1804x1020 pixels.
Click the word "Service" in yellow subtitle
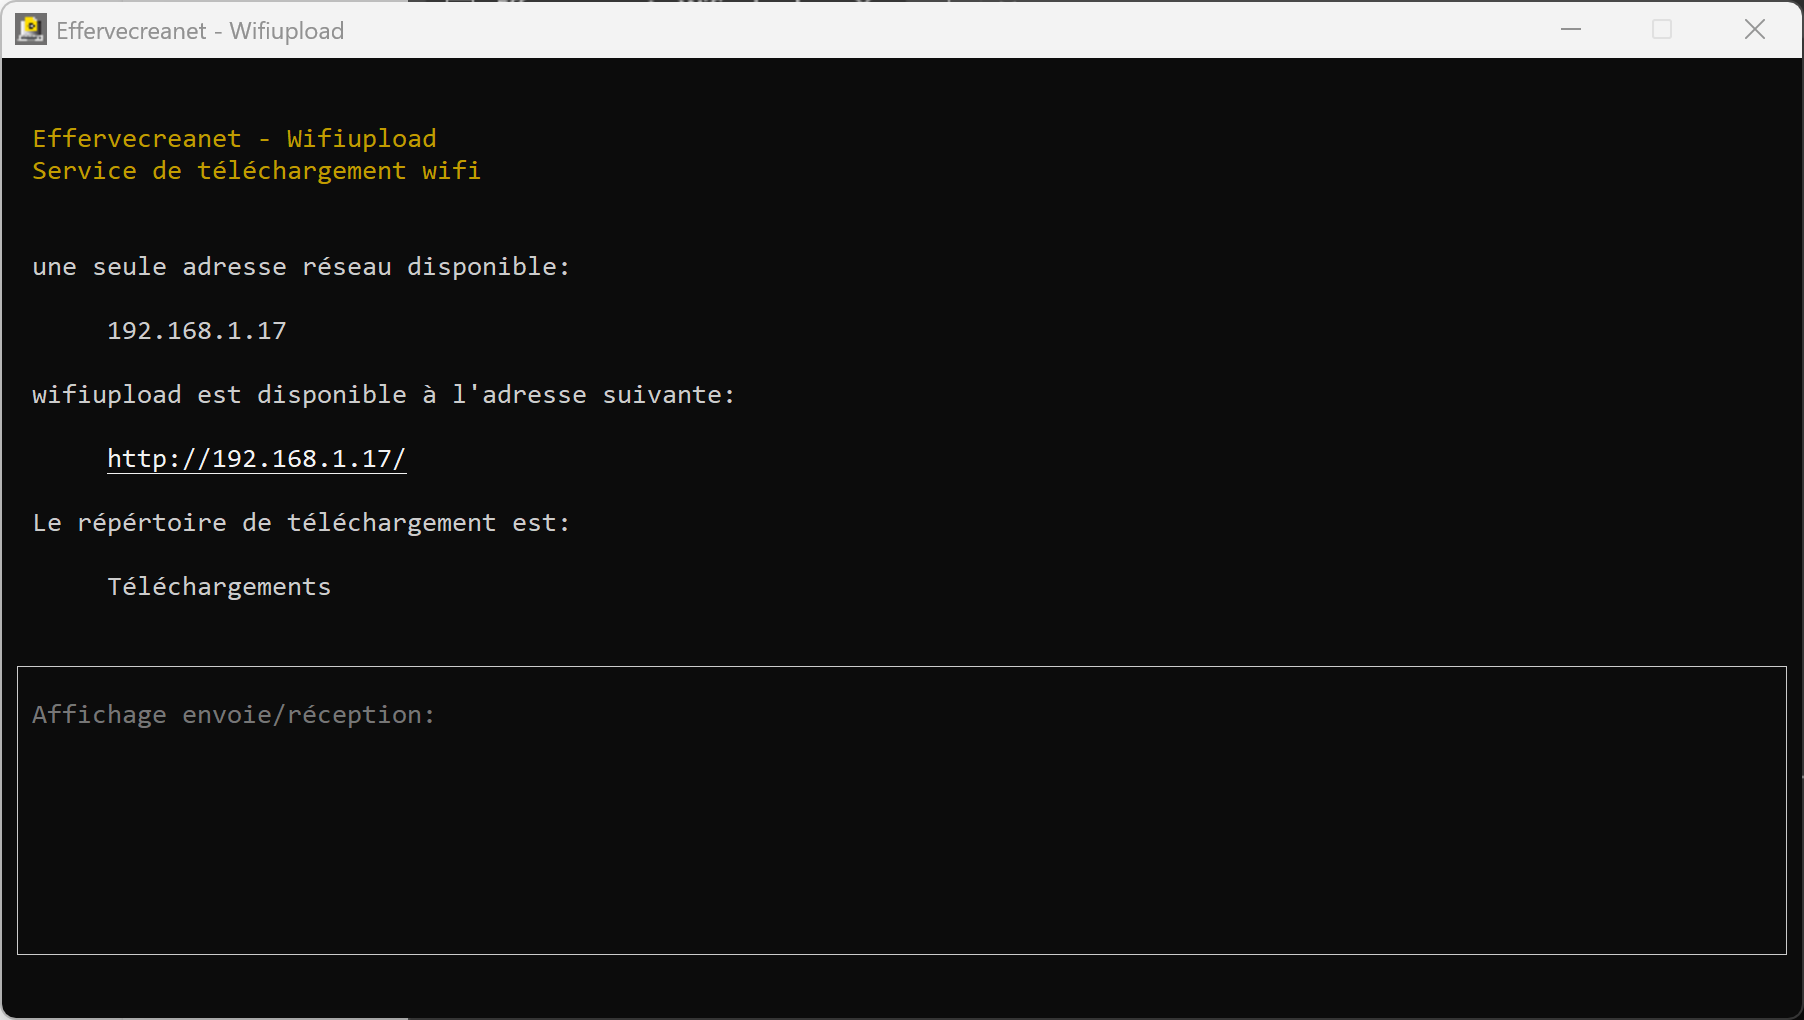pos(84,171)
